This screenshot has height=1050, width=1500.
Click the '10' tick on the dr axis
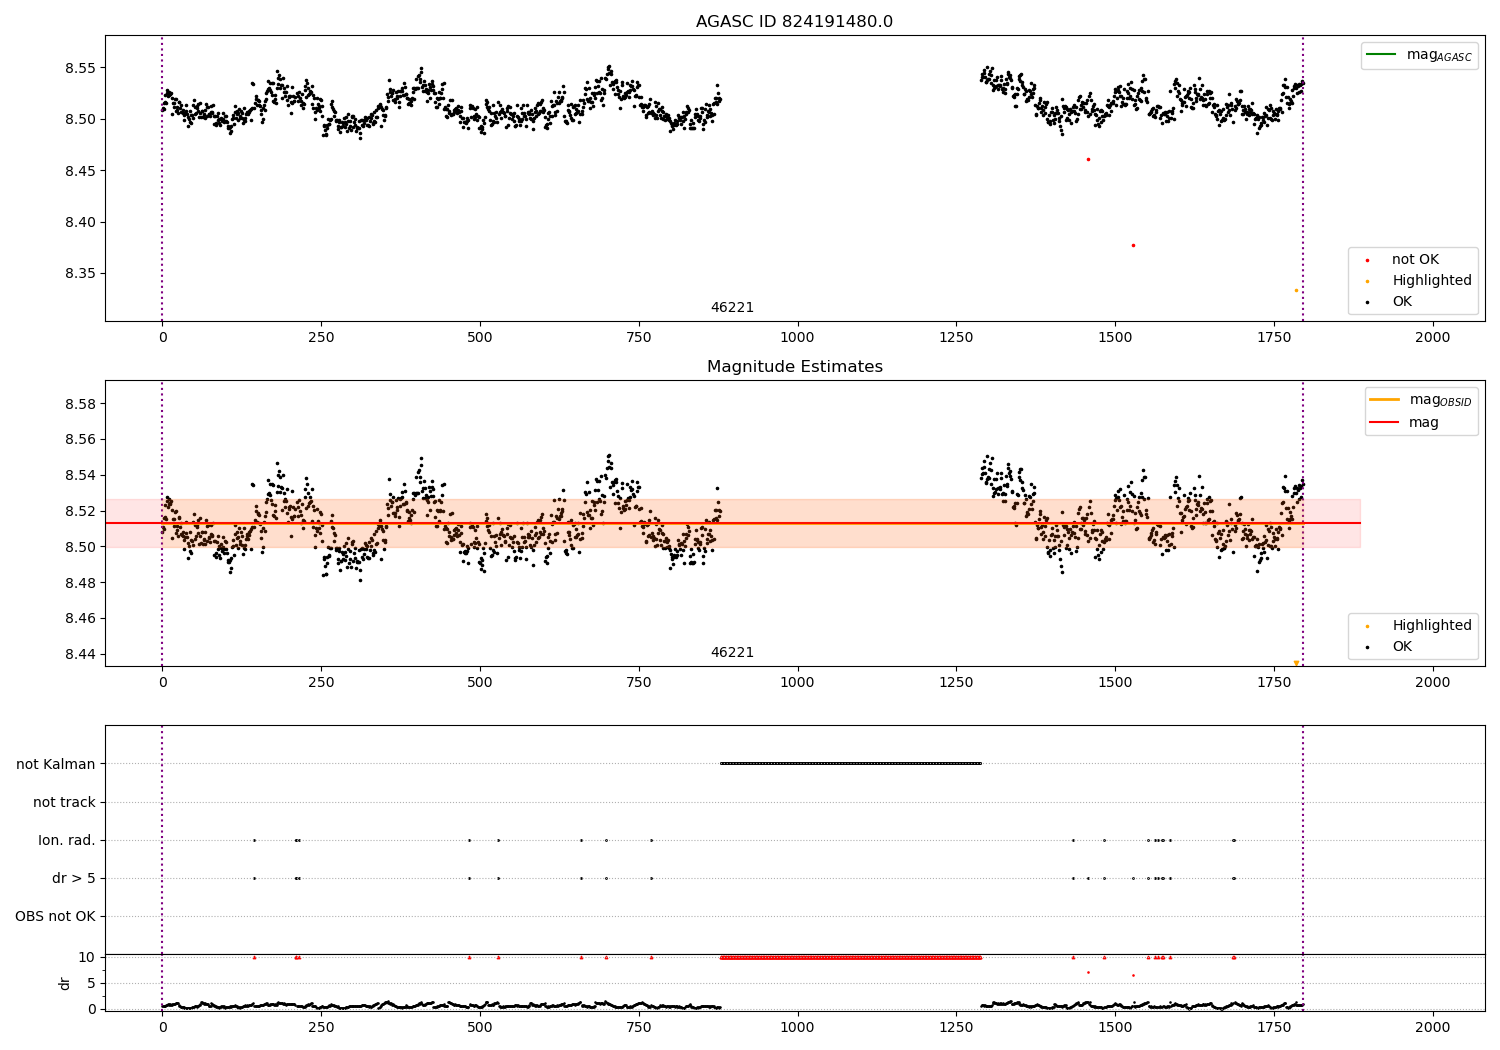(x=87, y=957)
